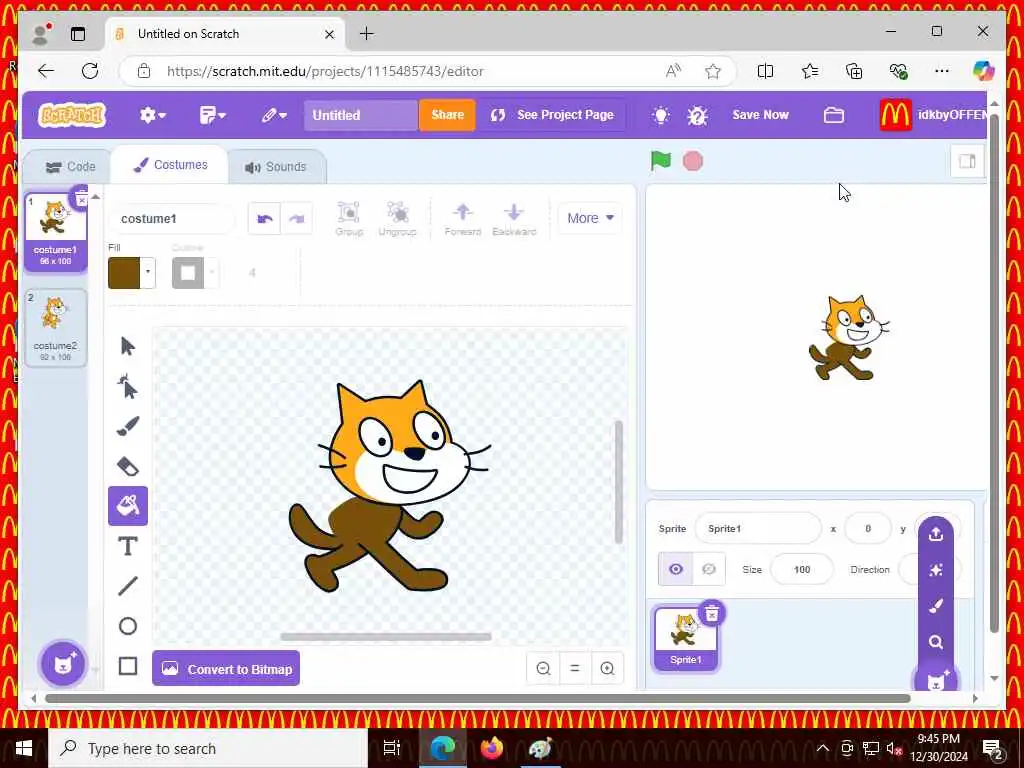
Task: Select the Text tool
Action: 128,546
